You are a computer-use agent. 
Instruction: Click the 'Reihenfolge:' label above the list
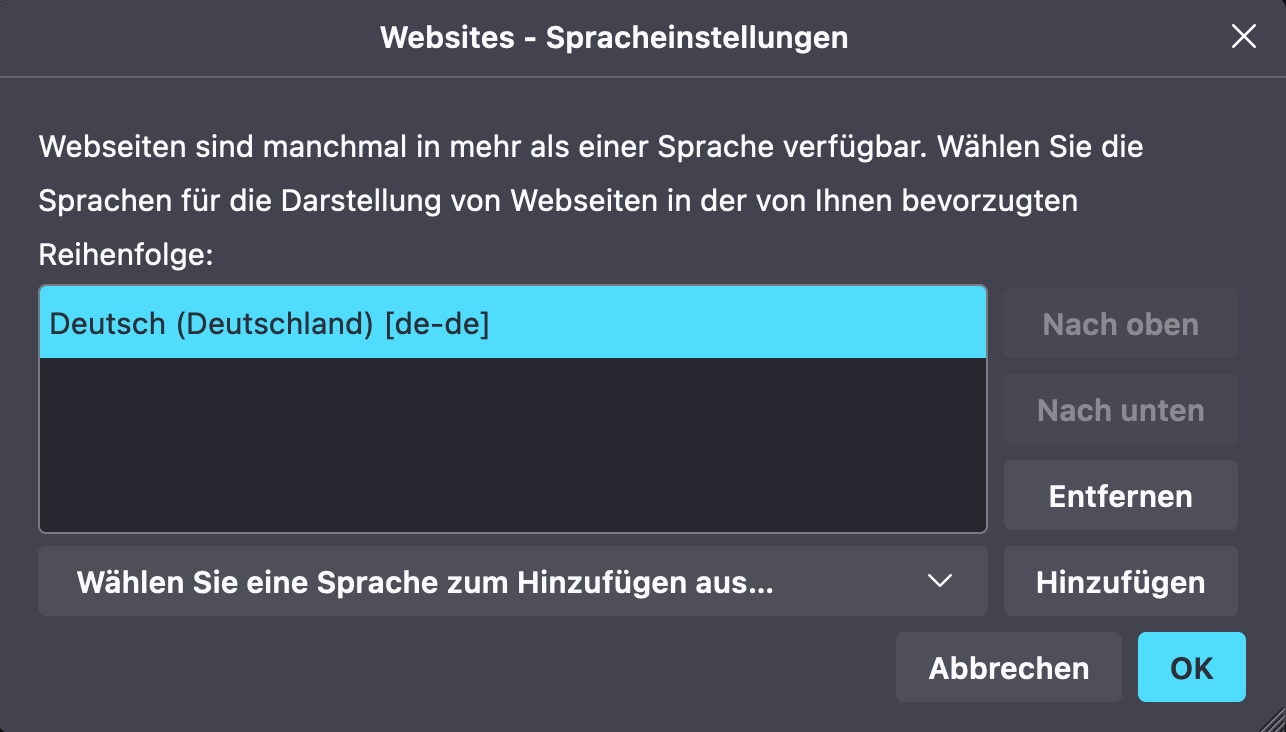tap(126, 255)
